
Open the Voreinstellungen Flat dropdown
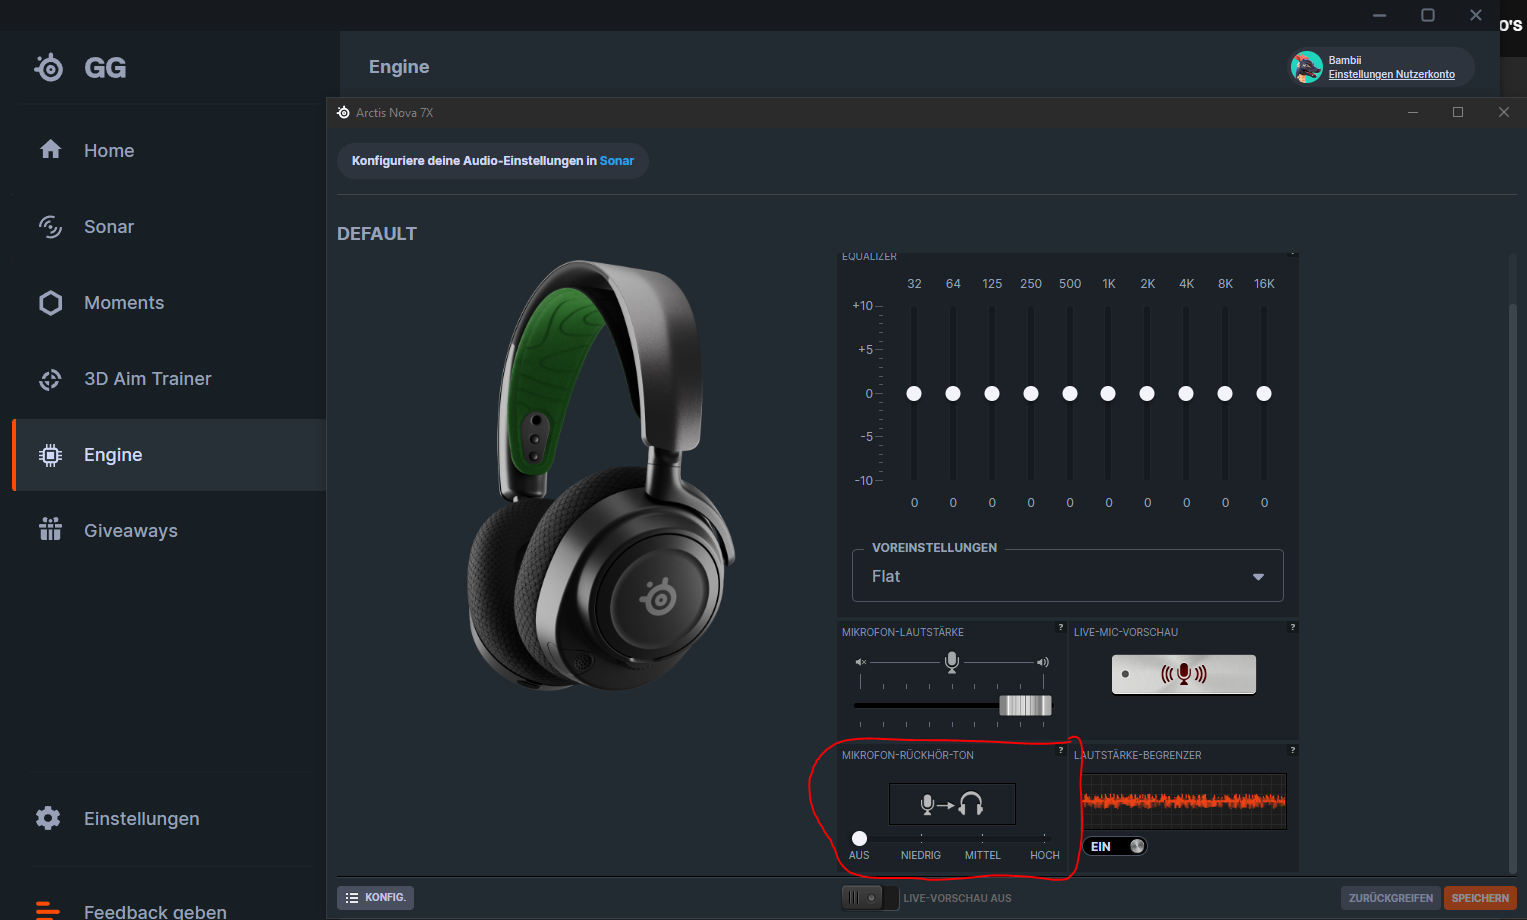1066,575
